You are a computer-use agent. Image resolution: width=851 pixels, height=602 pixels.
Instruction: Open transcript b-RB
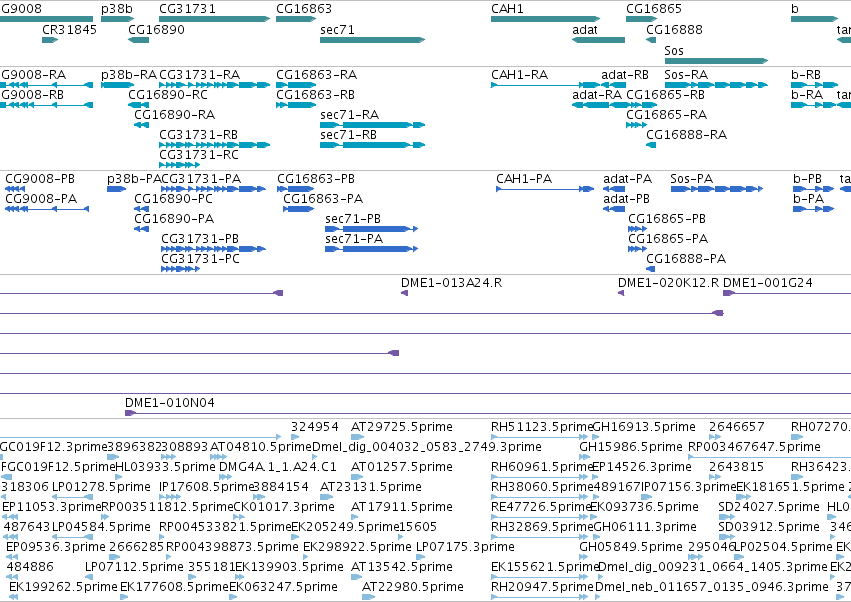click(x=805, y=74)
